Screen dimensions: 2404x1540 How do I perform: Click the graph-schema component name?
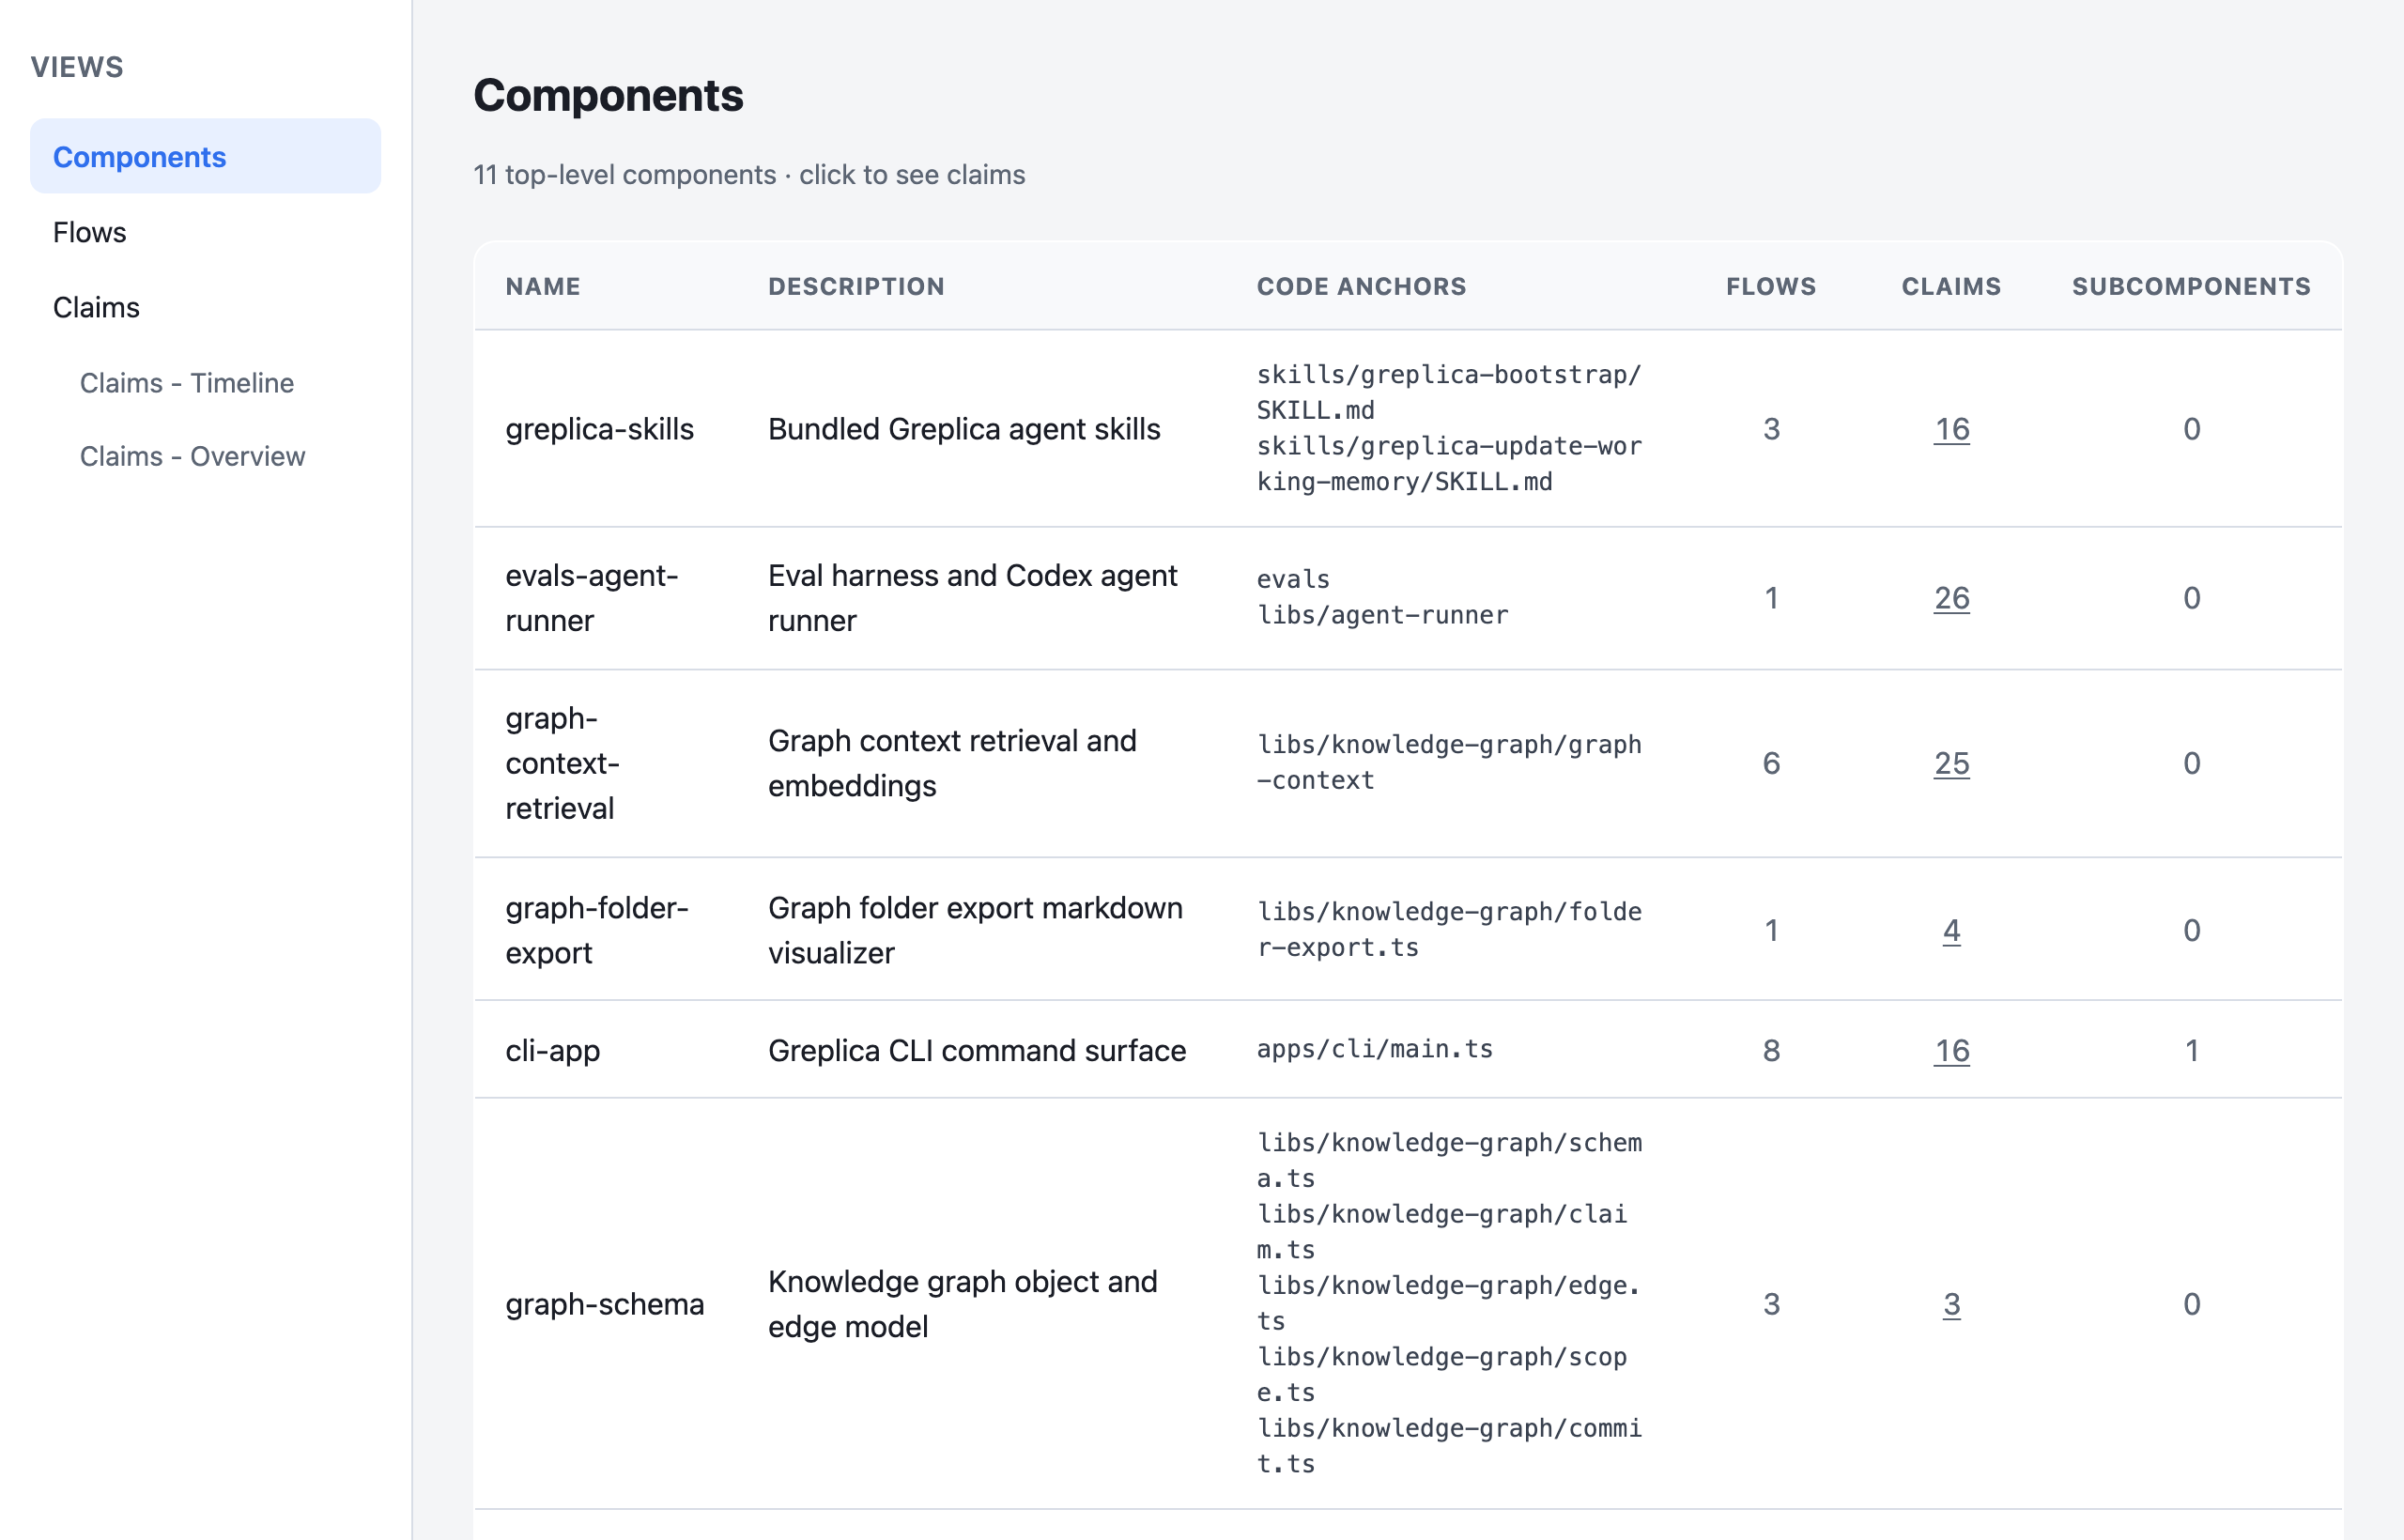point(604,1304)
